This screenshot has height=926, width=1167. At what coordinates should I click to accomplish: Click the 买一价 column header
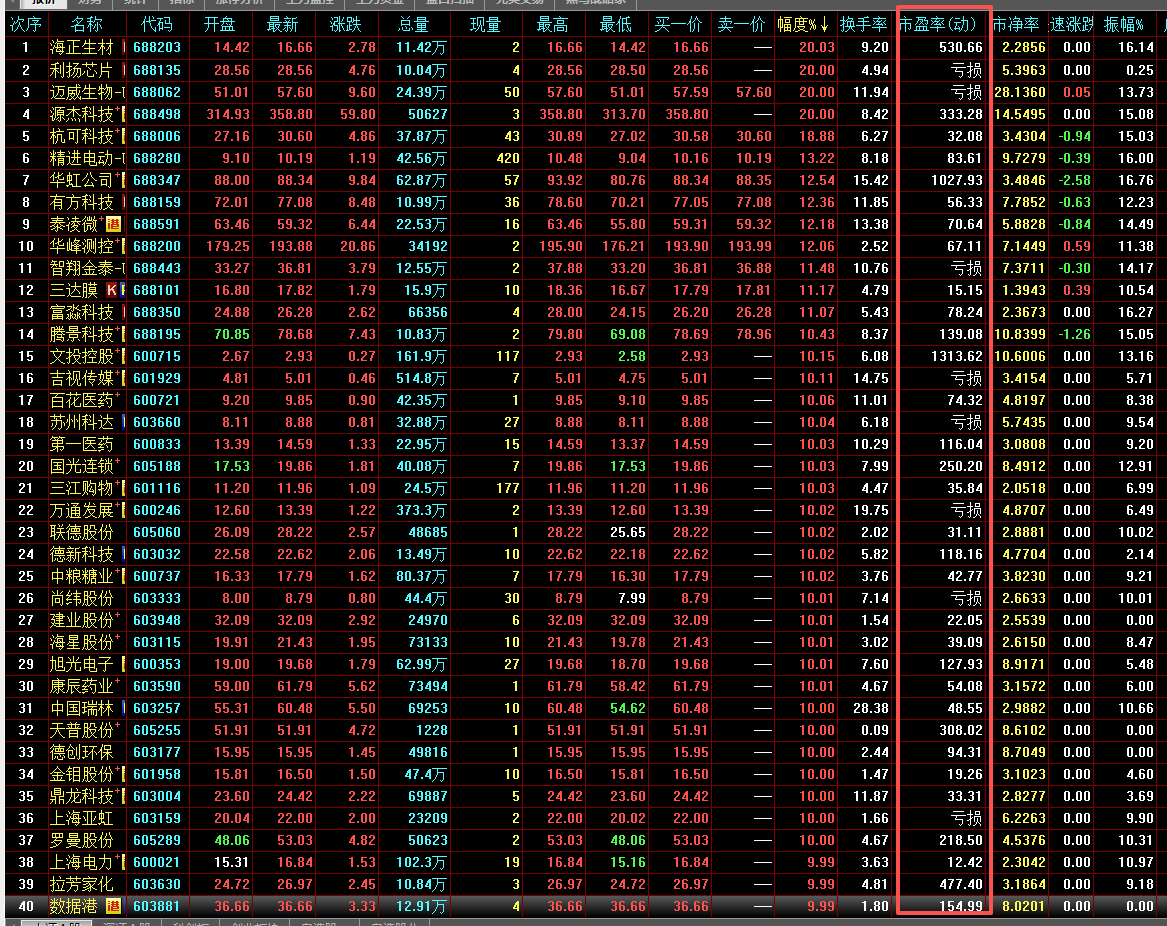coord(678,25)
